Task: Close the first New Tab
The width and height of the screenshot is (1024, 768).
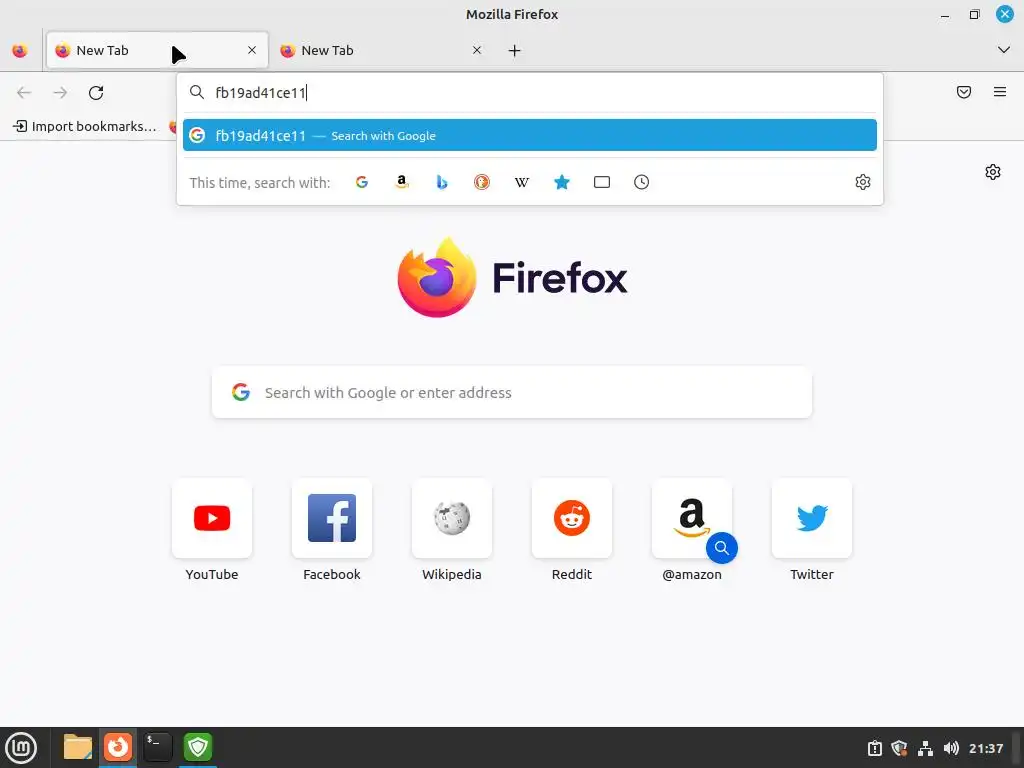Action: 252,50
